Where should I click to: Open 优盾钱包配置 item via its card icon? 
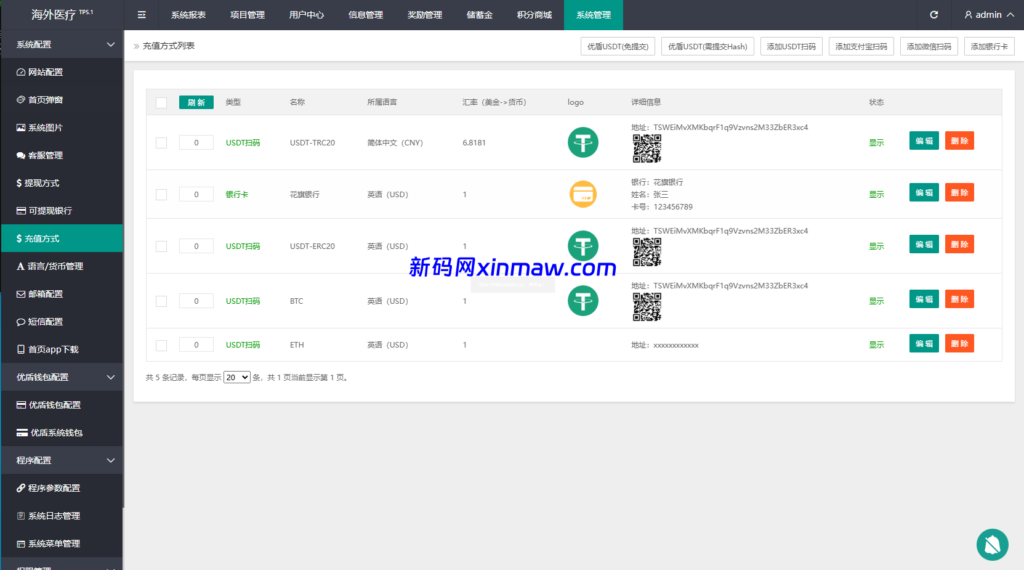tap(21, 405)
